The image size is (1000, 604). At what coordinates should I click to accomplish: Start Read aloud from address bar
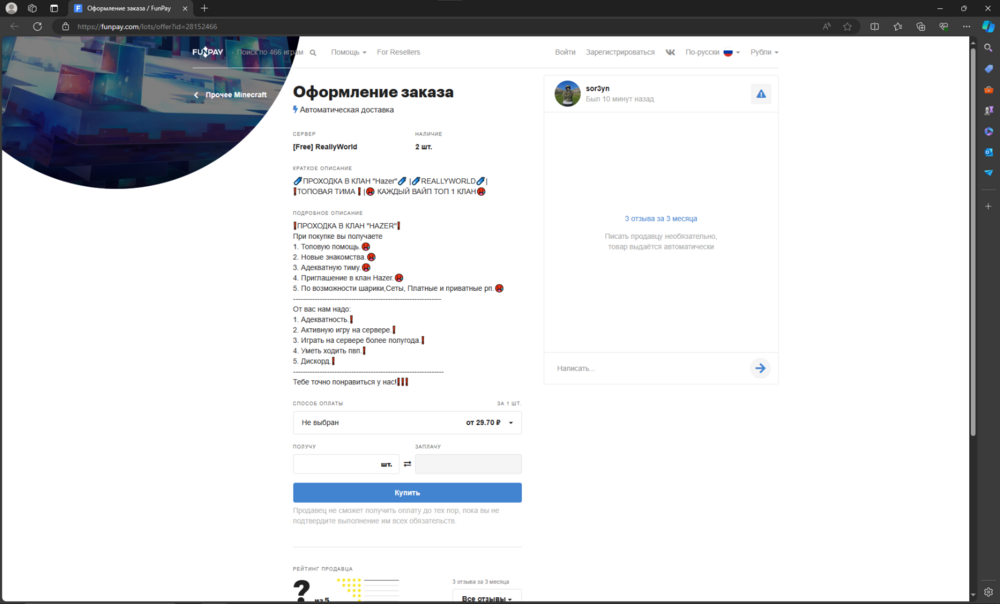click(827, 27)
